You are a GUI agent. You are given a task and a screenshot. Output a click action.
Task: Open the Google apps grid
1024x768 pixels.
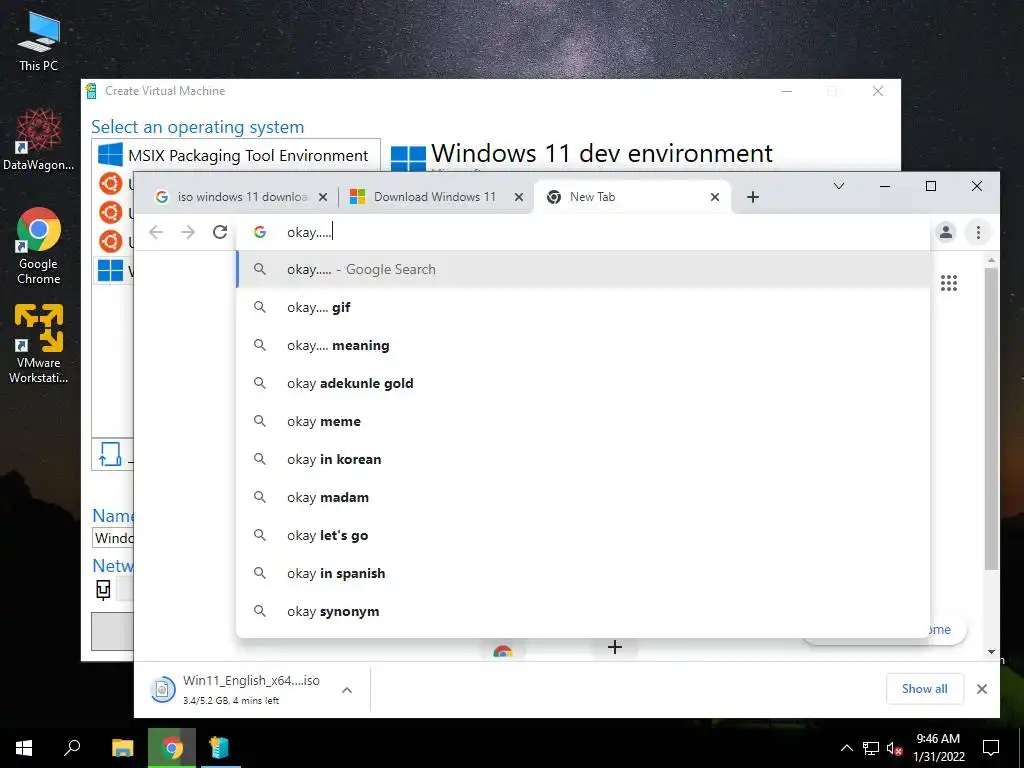[949, 283]
